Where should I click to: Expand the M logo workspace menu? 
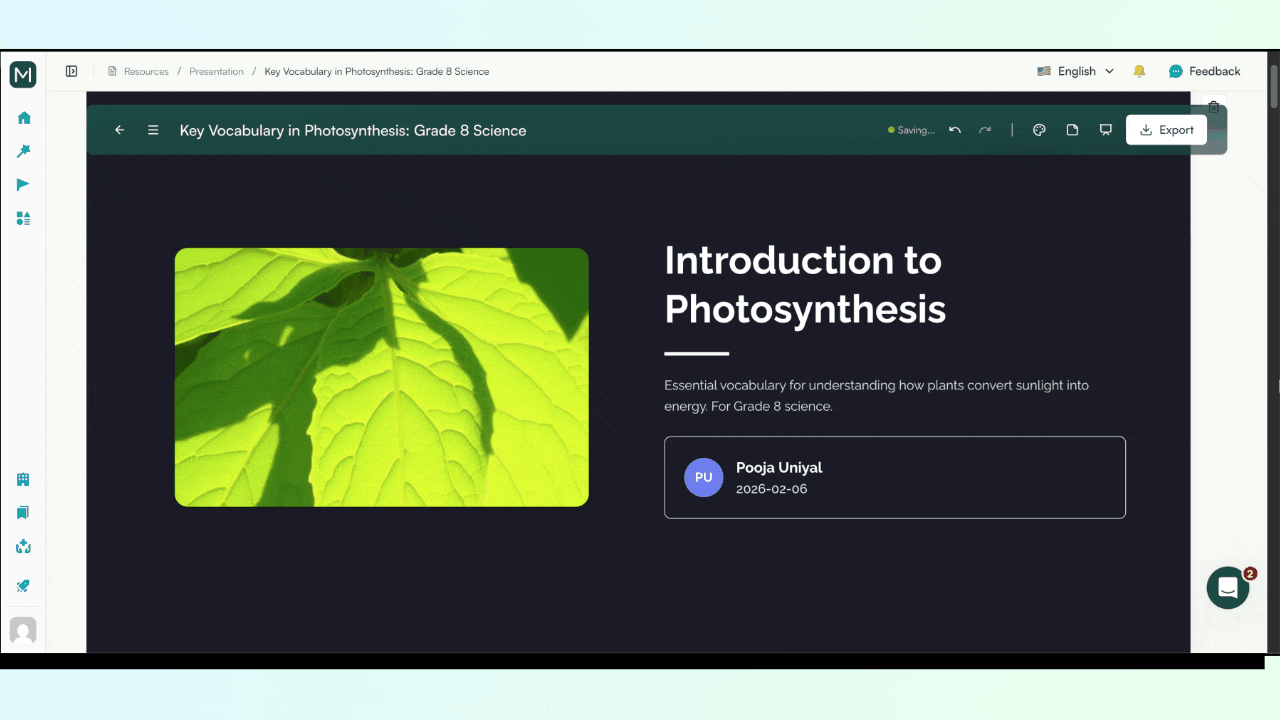click(x=22, y=74)
